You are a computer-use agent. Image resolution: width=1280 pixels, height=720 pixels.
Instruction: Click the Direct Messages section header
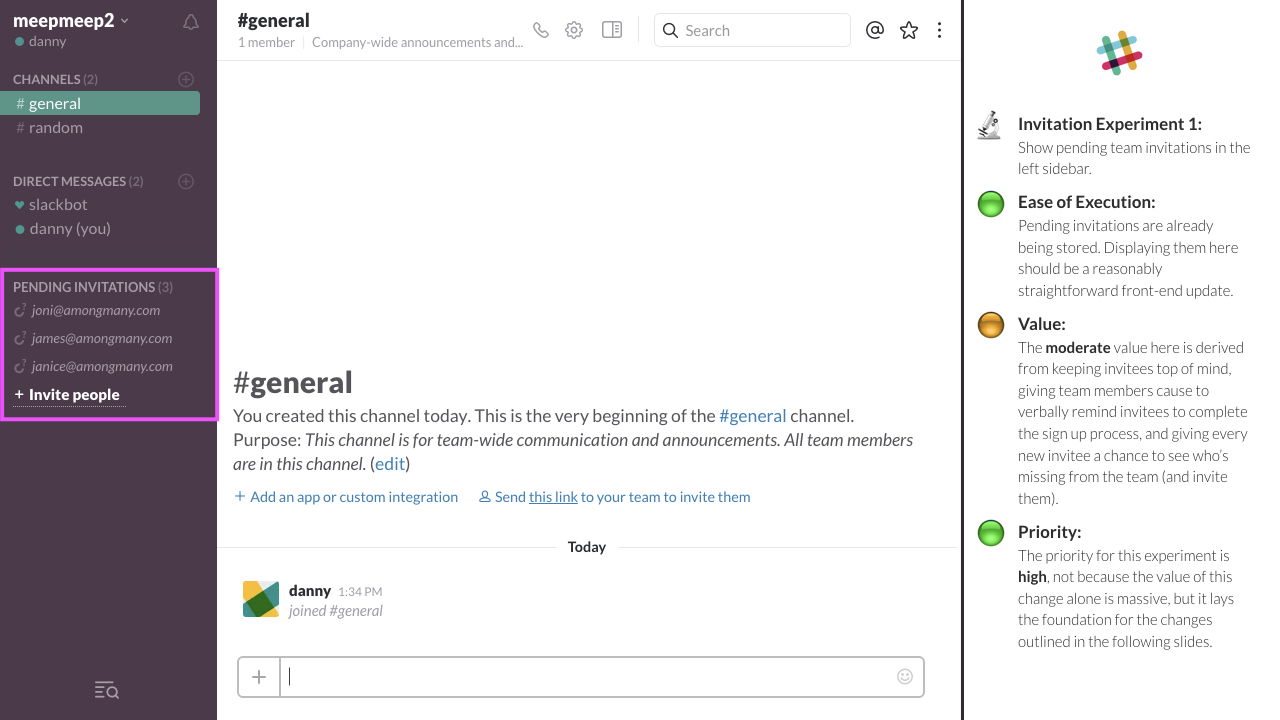[78, 181]
